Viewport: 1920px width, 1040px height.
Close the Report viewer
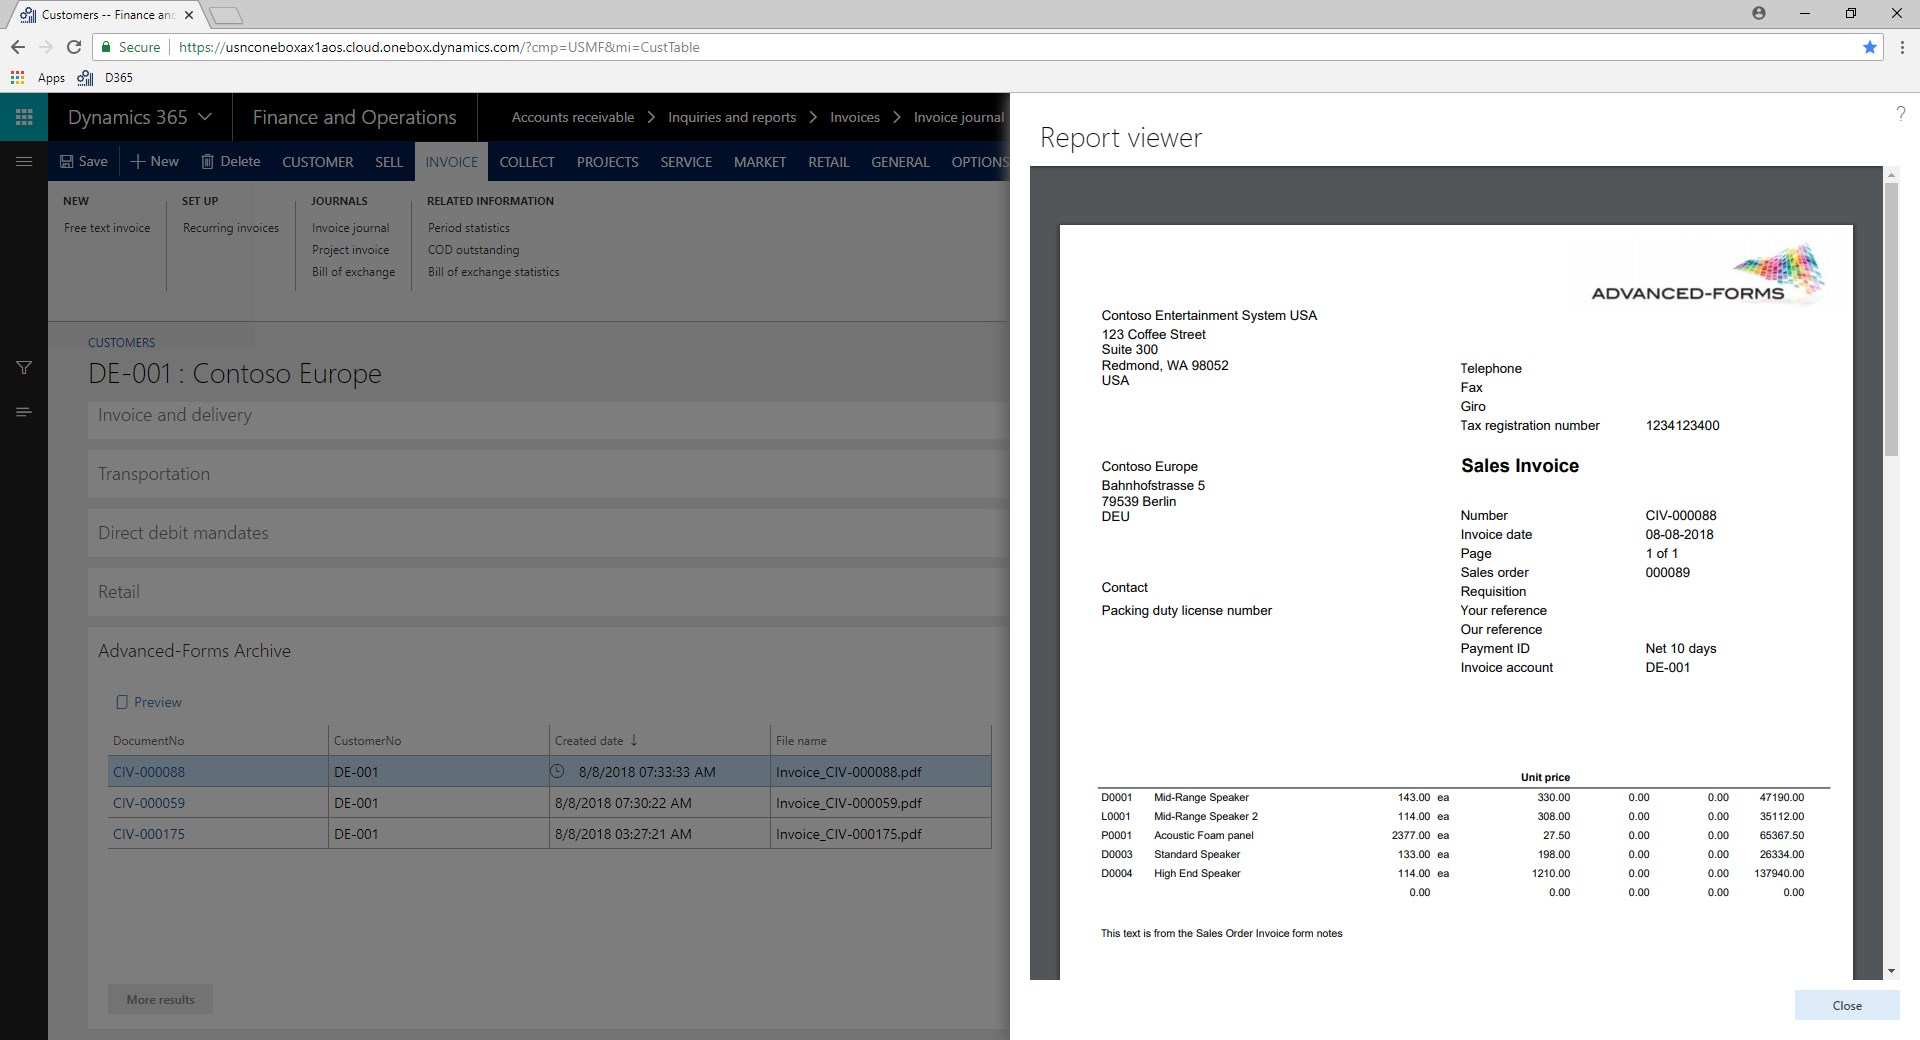click(x=1847, y=1005)
